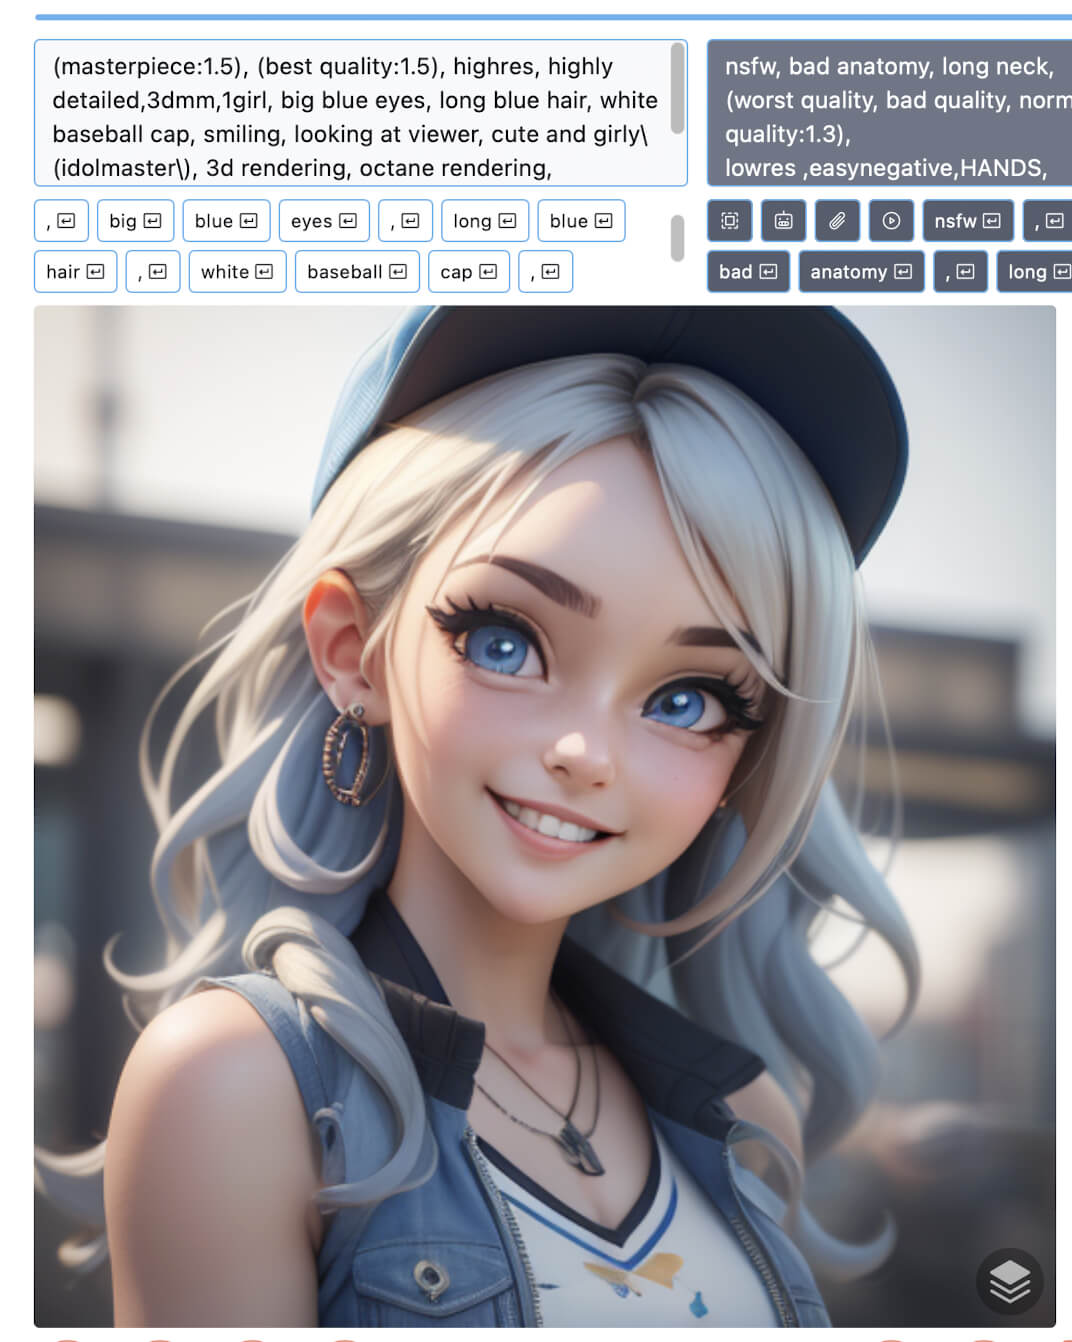The height and width of the screenshot is (1342, 1072).
Task: Click the tag chip list scrollbar
Action: (677, 238)
